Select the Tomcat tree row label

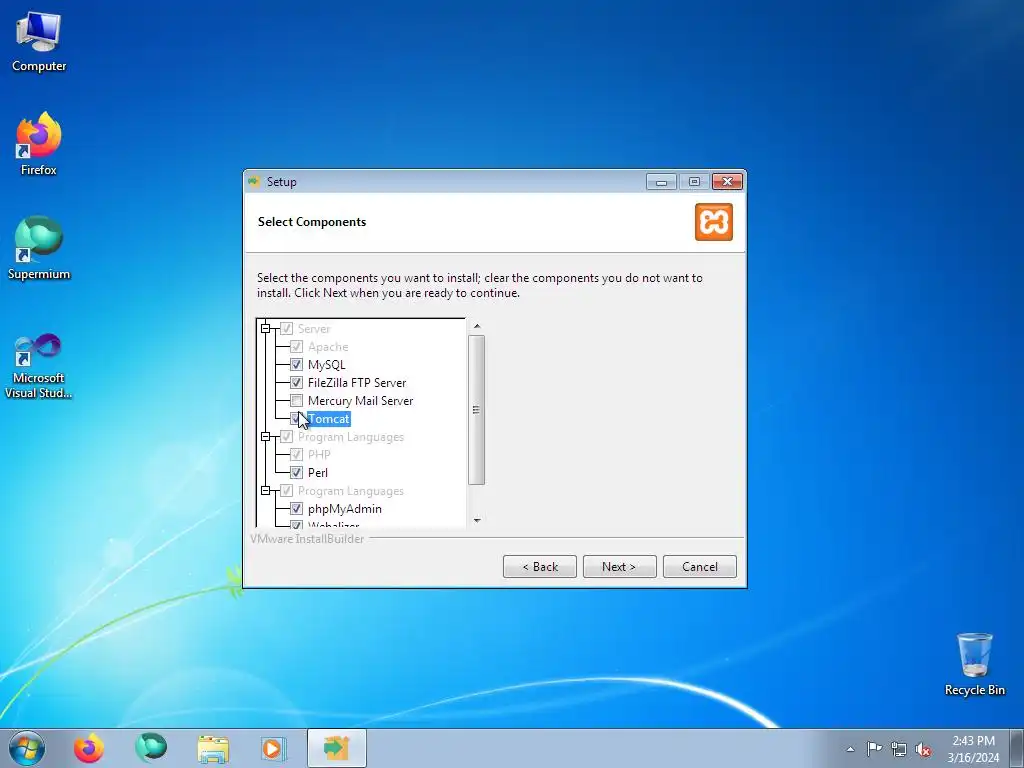coord(328,419)
